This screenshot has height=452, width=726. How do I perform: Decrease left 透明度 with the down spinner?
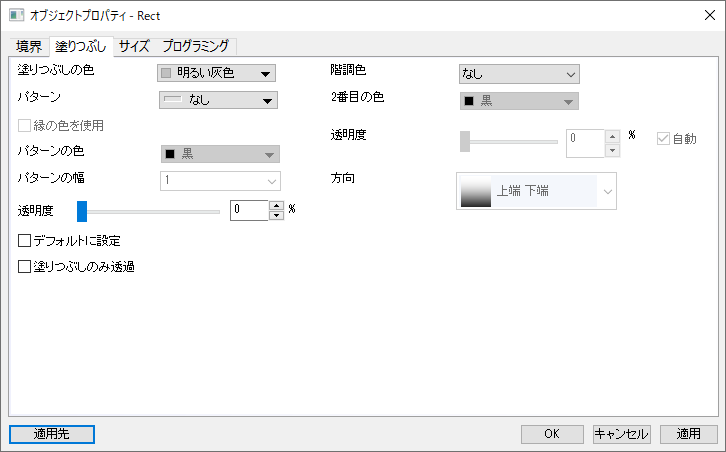(x=276, y=215)
